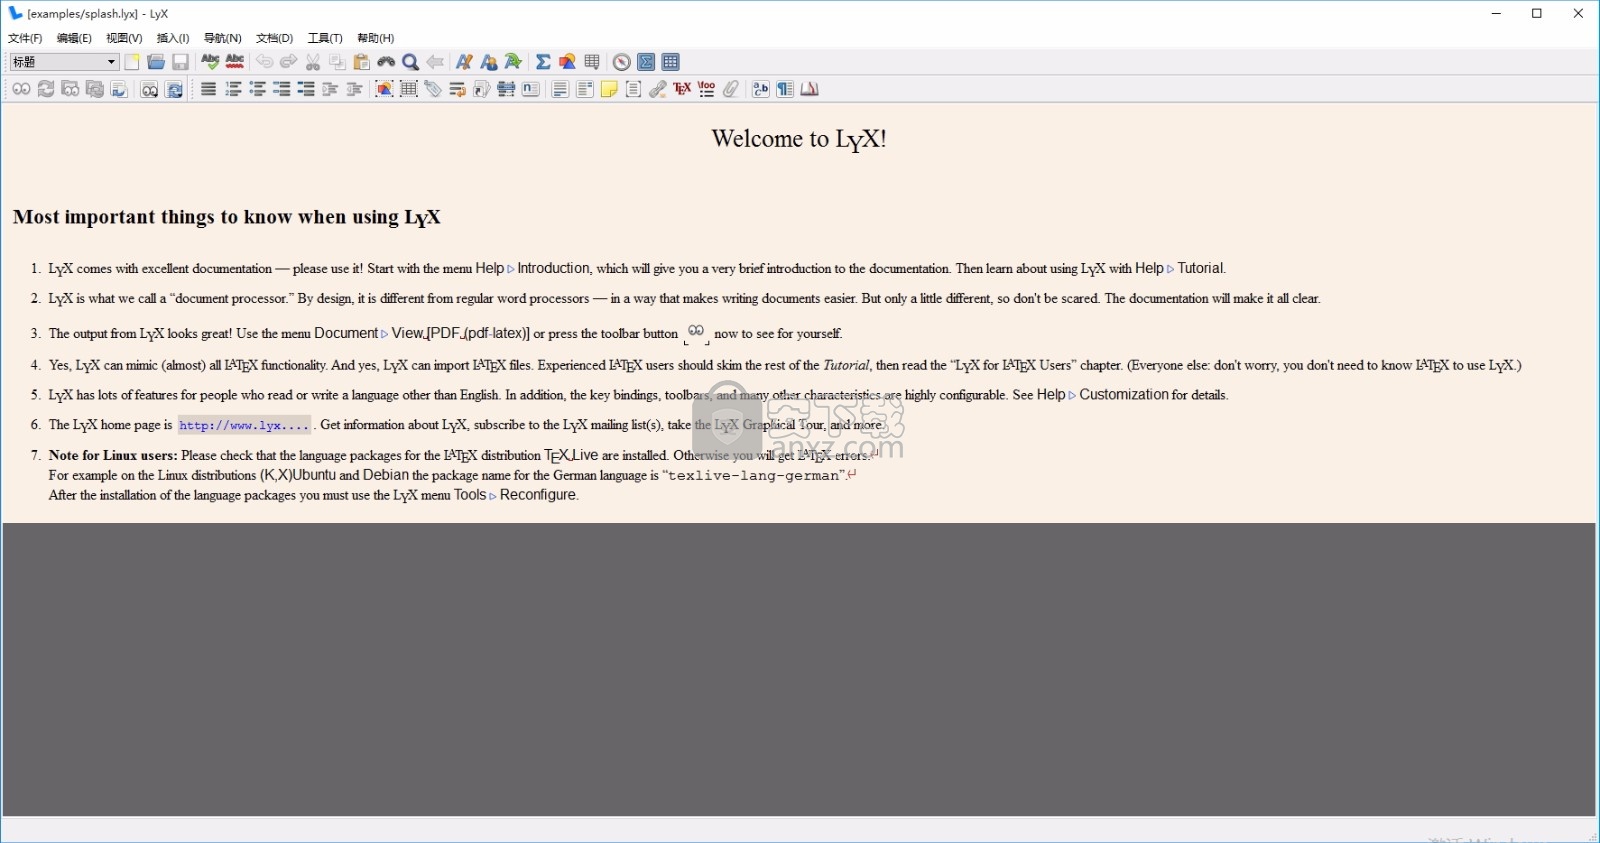Insert a math macro (\foo icon)
The width and height of the screenshot is (1600, 843).
pyautogui.click(x=706, y=89)
